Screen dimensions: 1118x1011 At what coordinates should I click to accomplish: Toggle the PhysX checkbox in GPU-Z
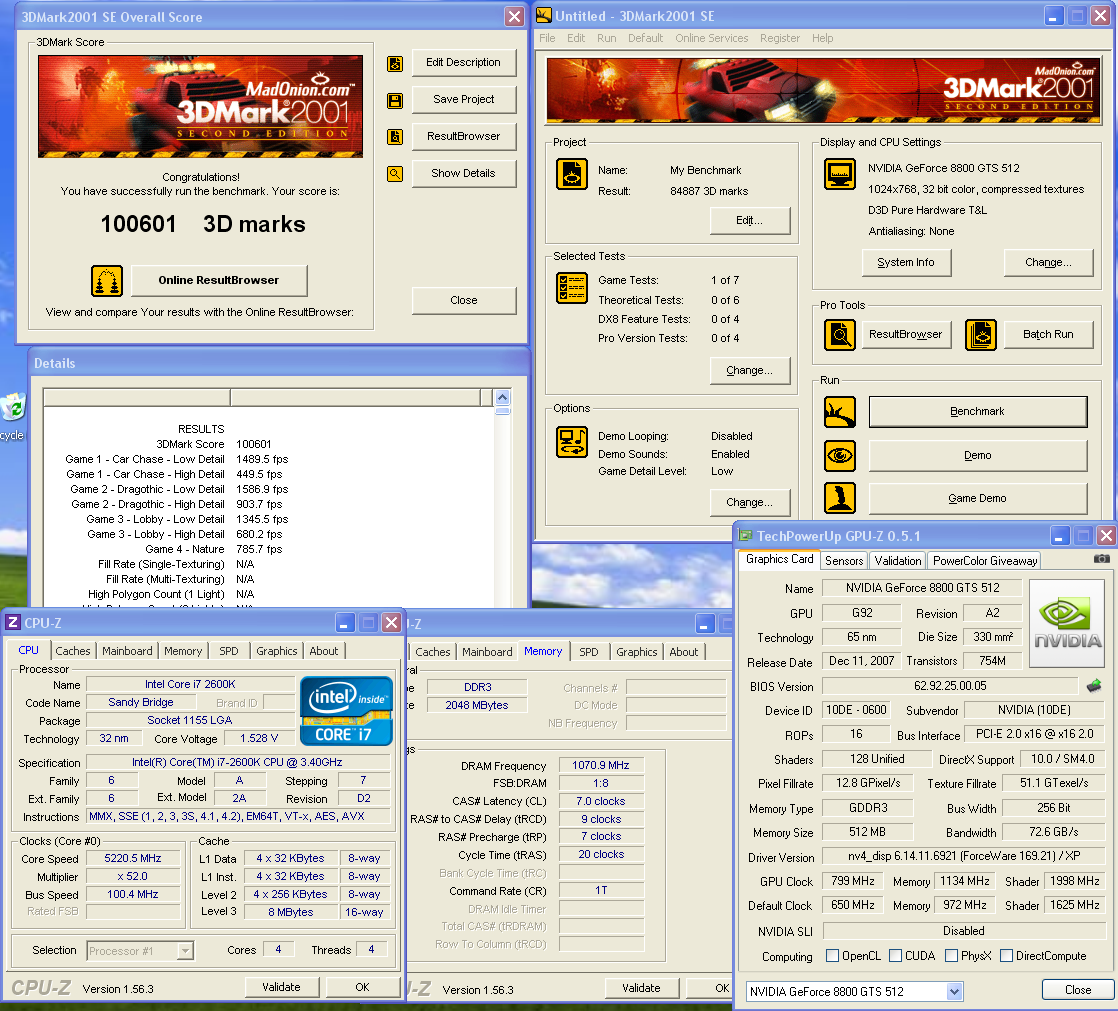coord(951,955)
